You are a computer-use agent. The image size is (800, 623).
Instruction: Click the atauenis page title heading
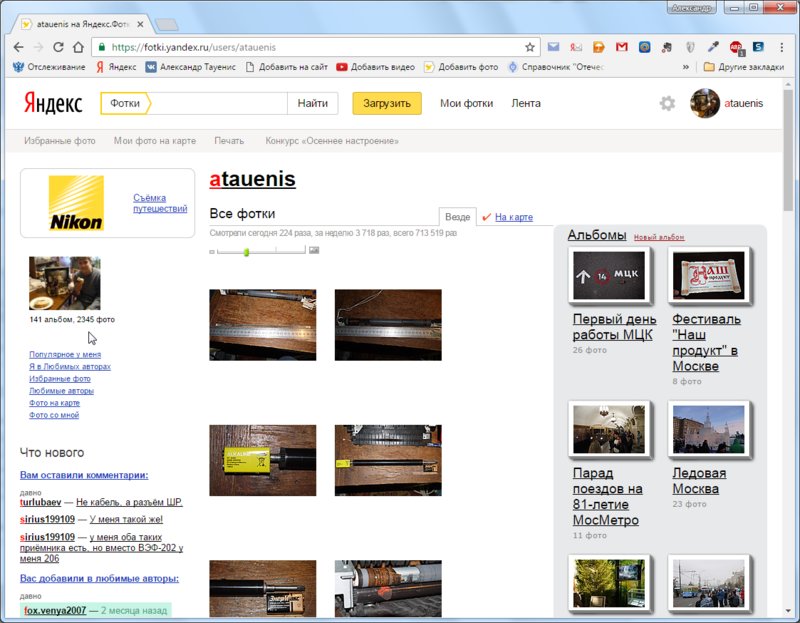point(252,179)
